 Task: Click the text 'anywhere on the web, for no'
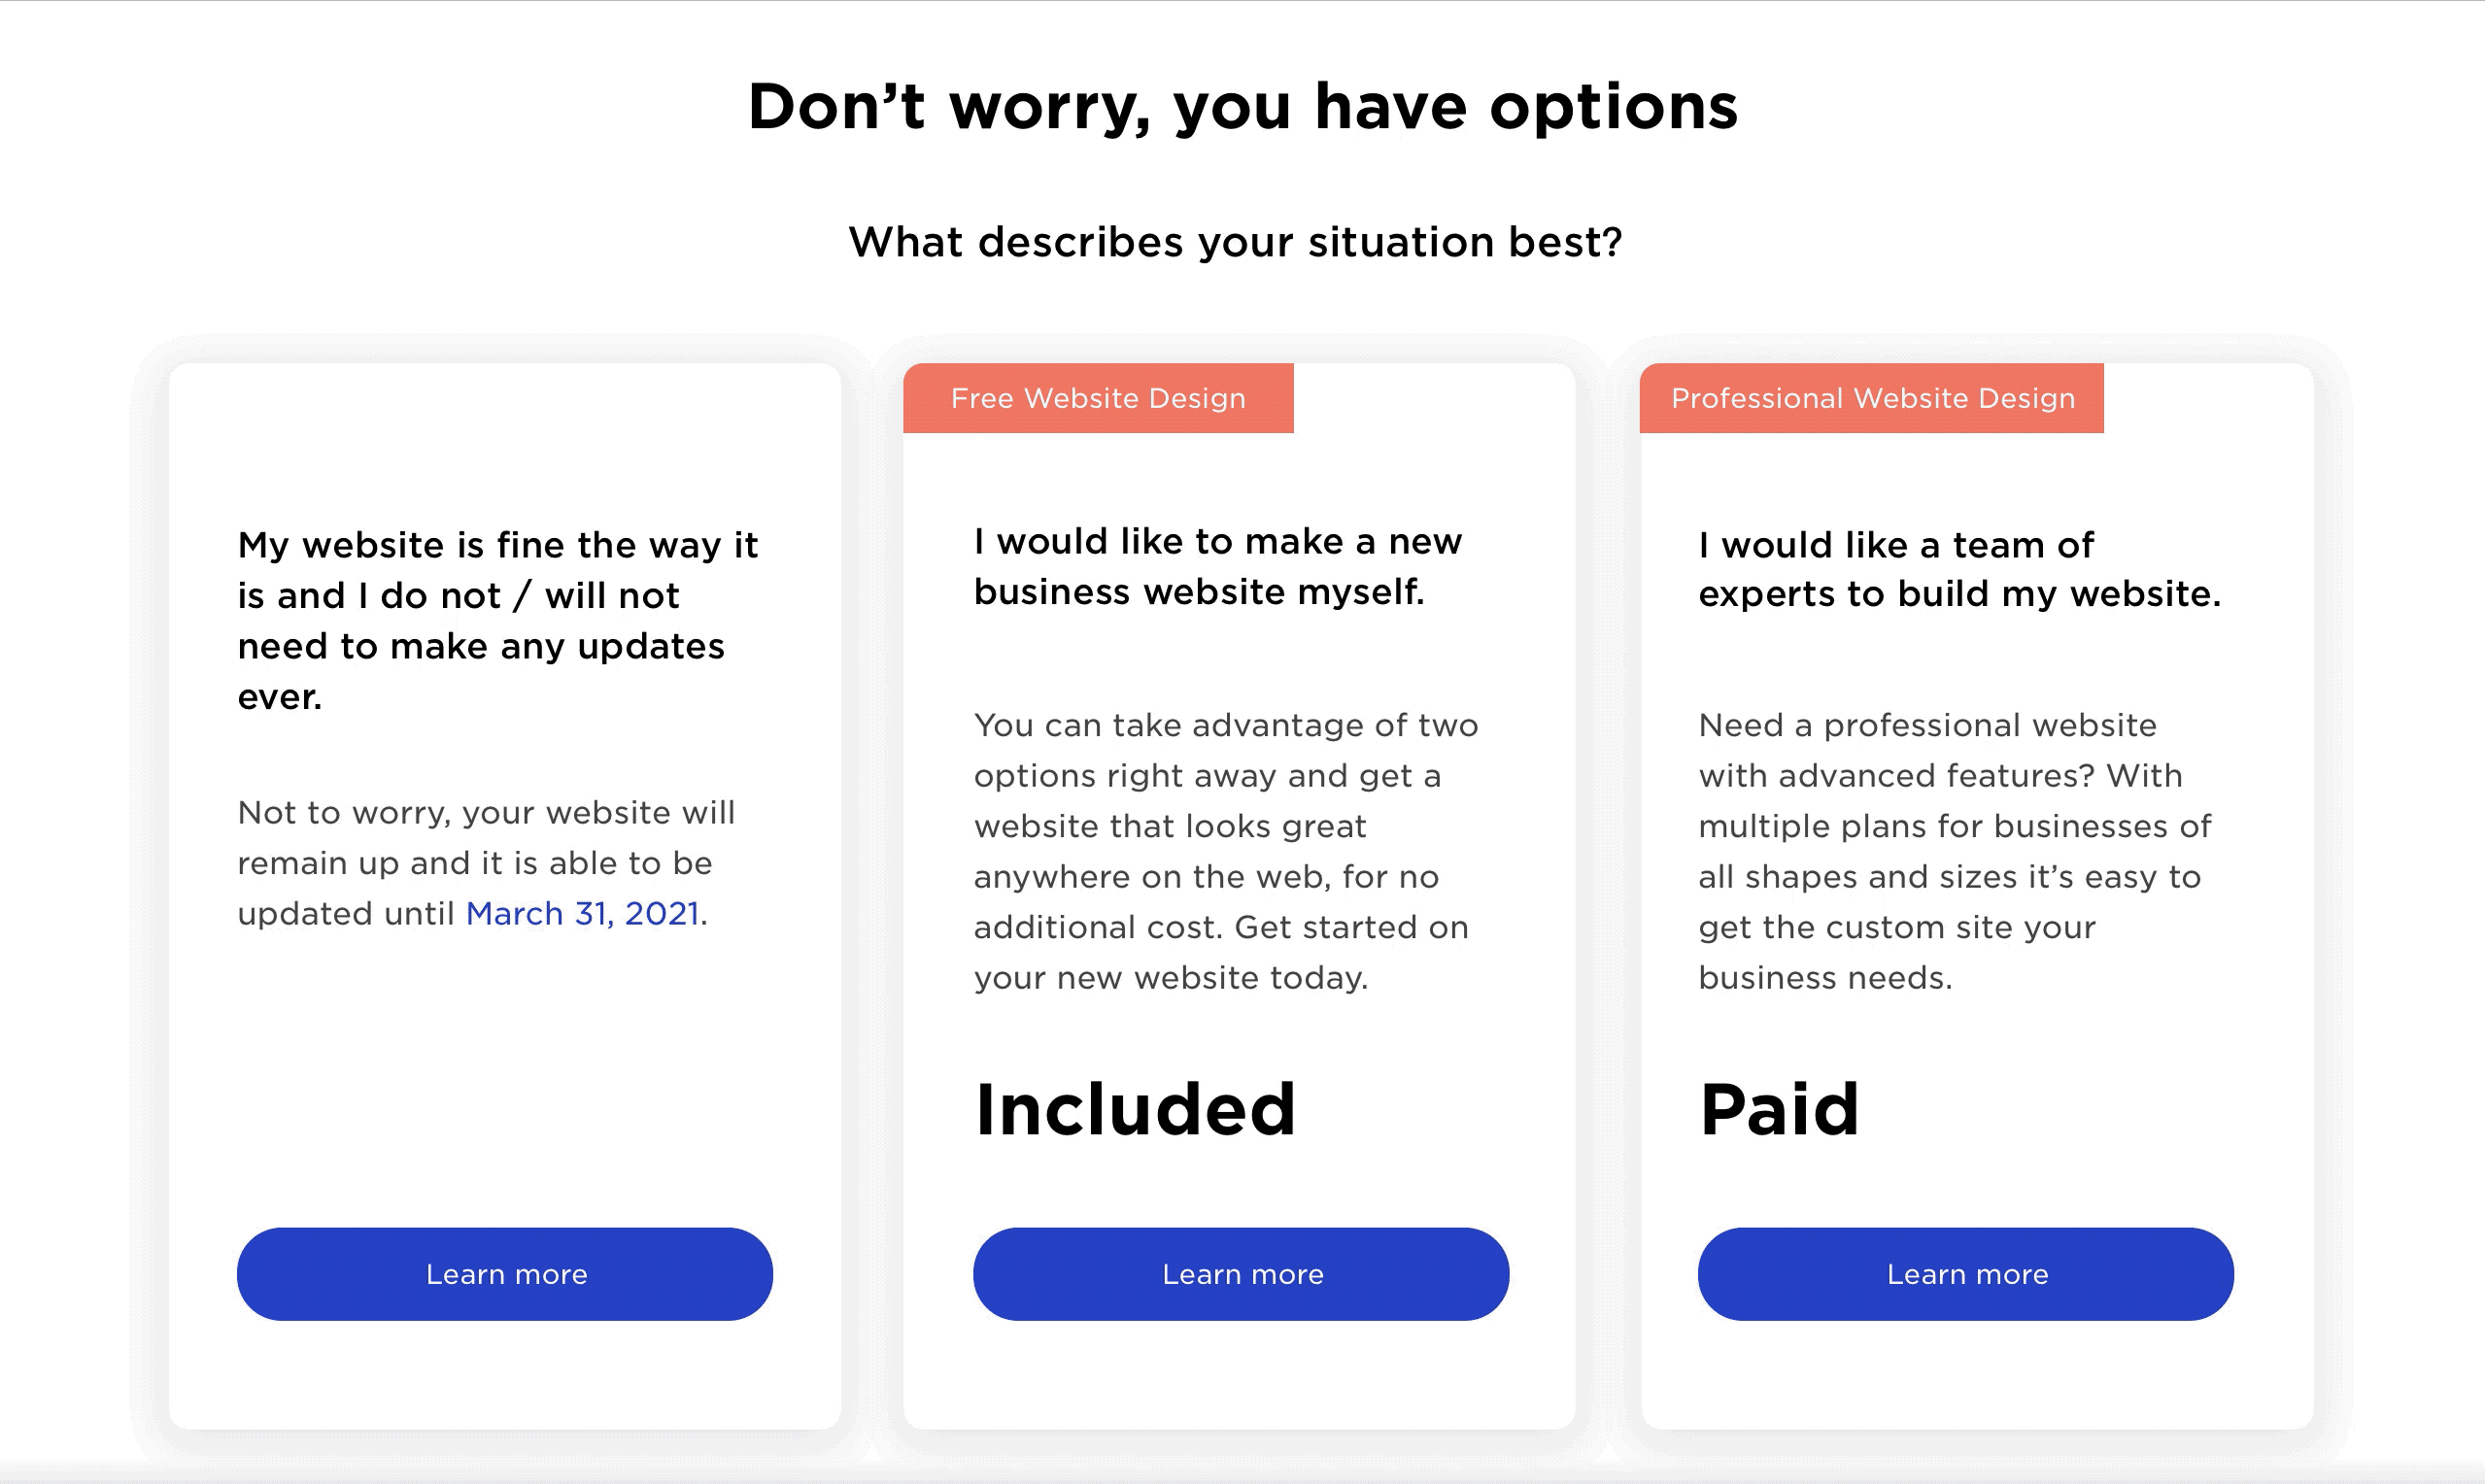tap(1206, 876)
